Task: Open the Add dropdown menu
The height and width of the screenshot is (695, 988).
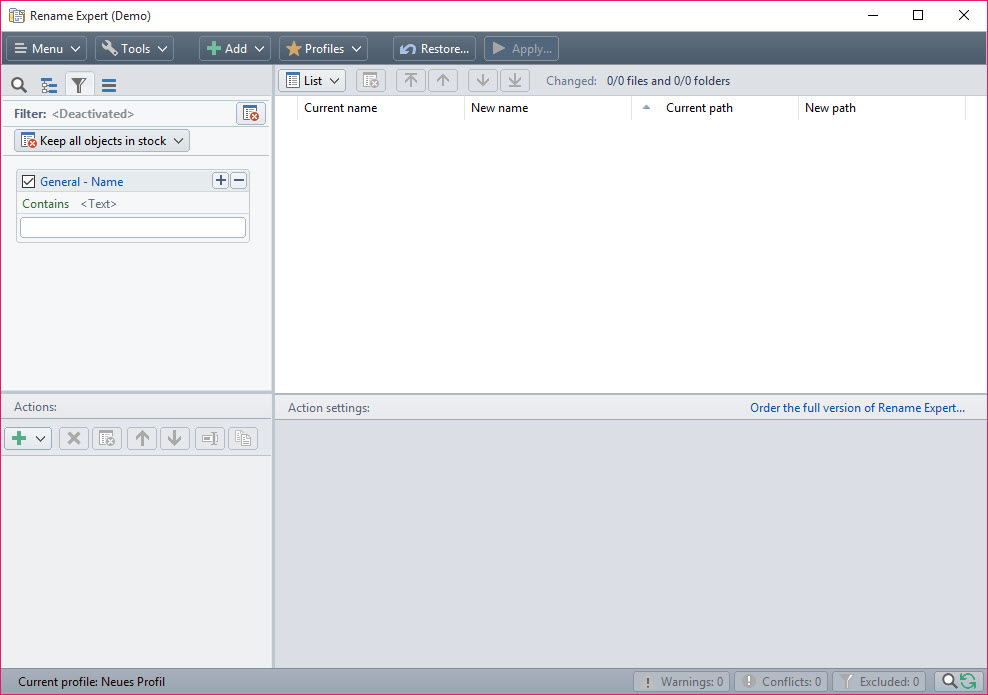Action: tap(235, 49)
